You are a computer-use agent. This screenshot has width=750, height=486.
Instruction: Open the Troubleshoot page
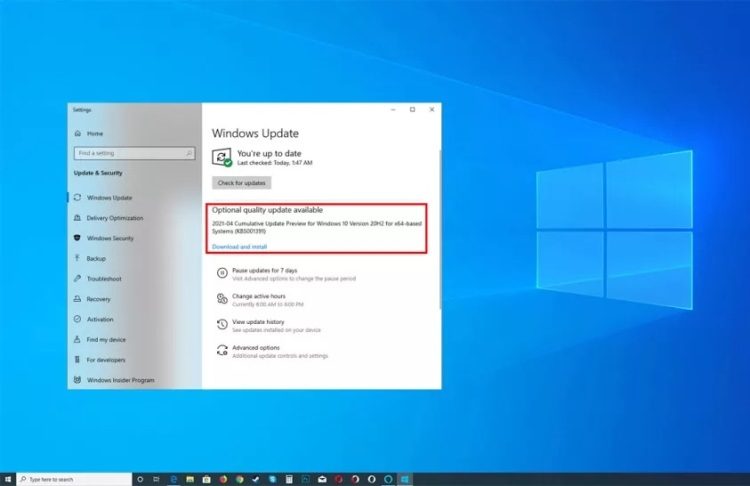tap(103, 279)
